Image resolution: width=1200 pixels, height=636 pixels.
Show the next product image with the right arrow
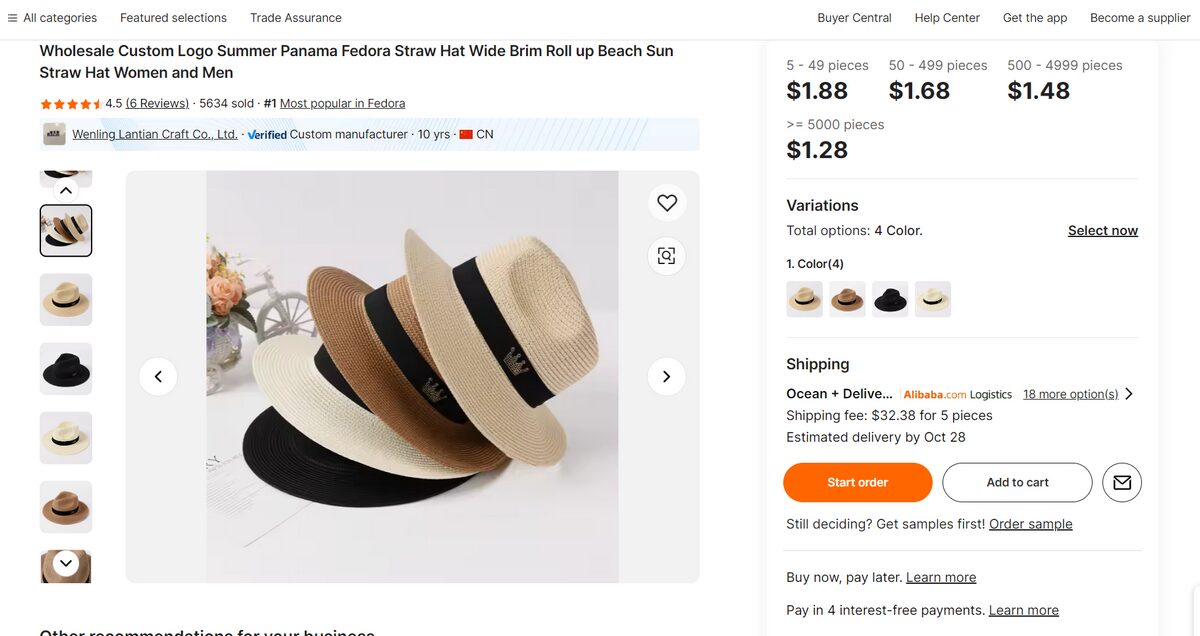[x=666, y=376]
